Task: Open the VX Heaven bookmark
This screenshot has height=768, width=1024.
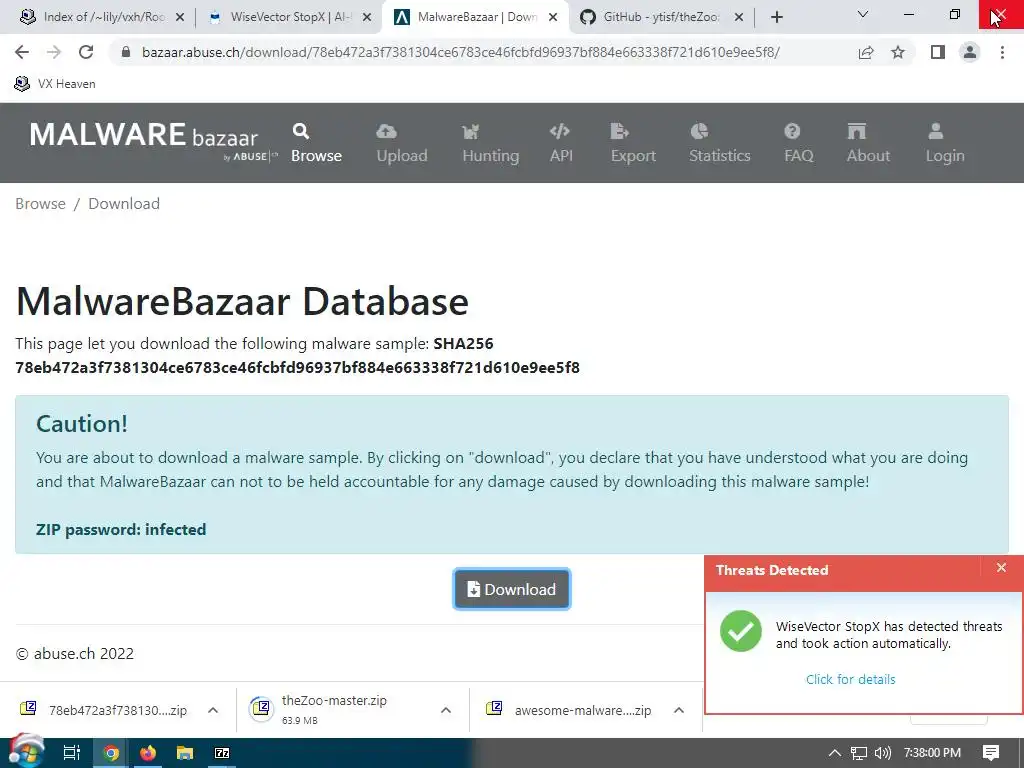Action: (x=55, y=84)
